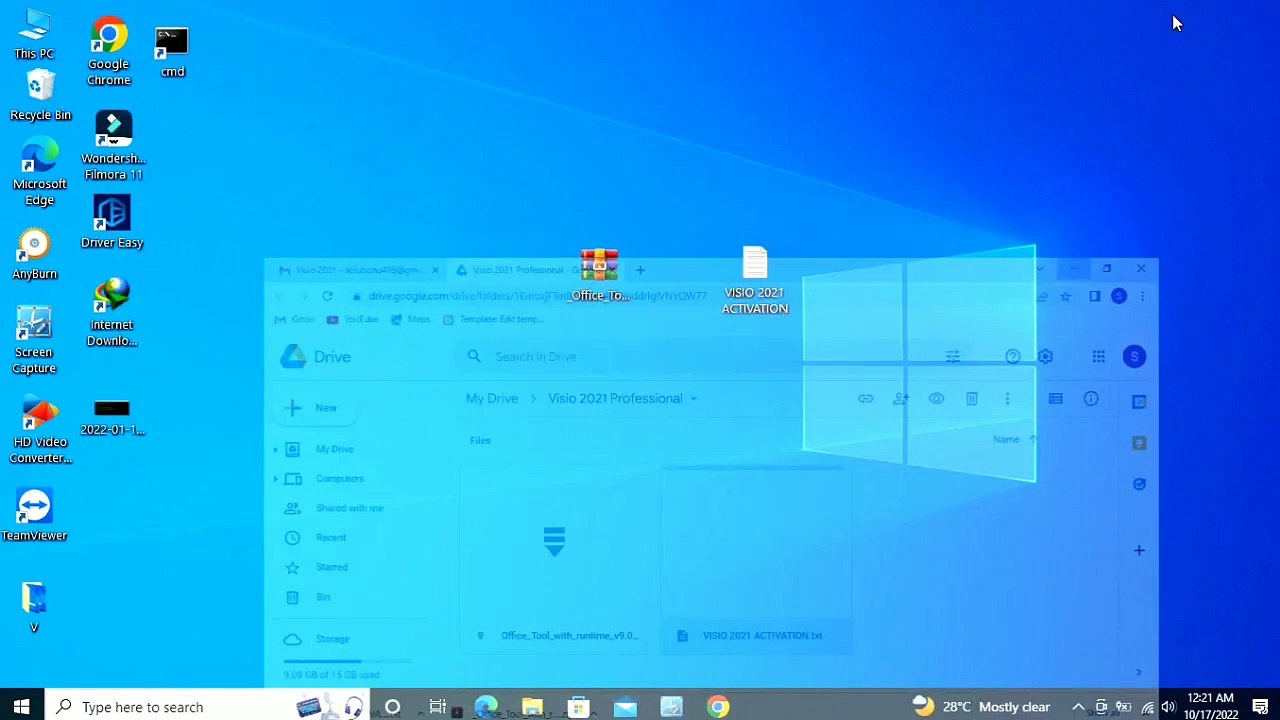Select the AnyBurn desktop shortcut
Image resolution: width=1280 pixels, height=720 pixels.
35,255
